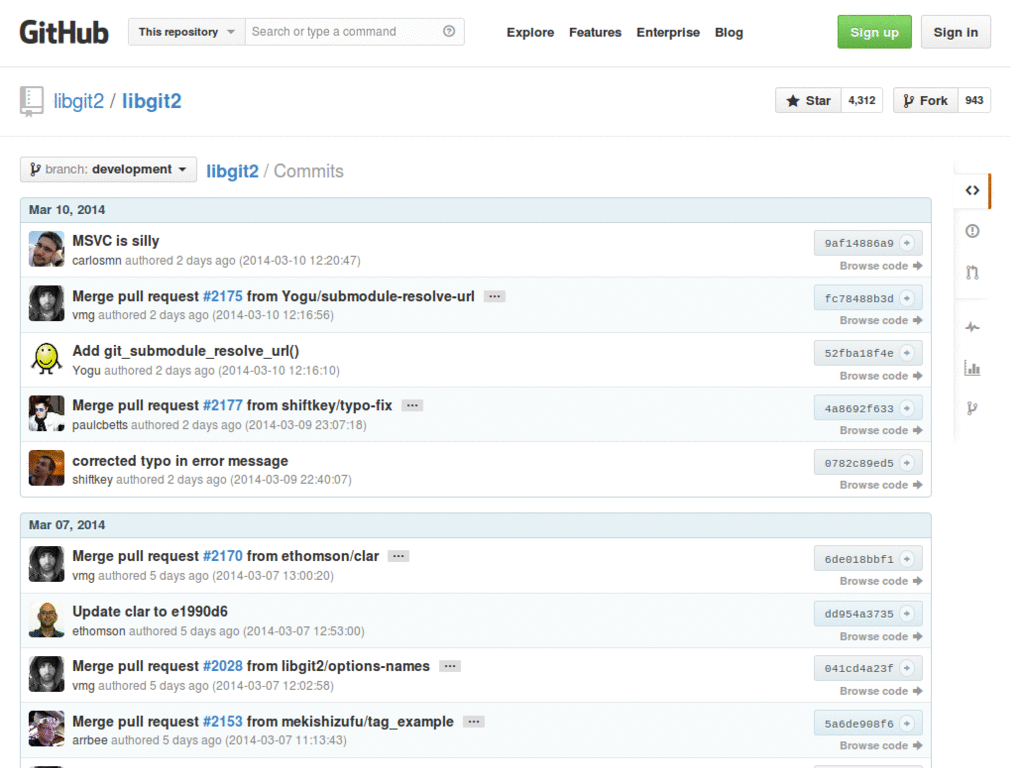Click the GitHub logo
Viewport: 1024px width, 768px height.
[64, 32]
